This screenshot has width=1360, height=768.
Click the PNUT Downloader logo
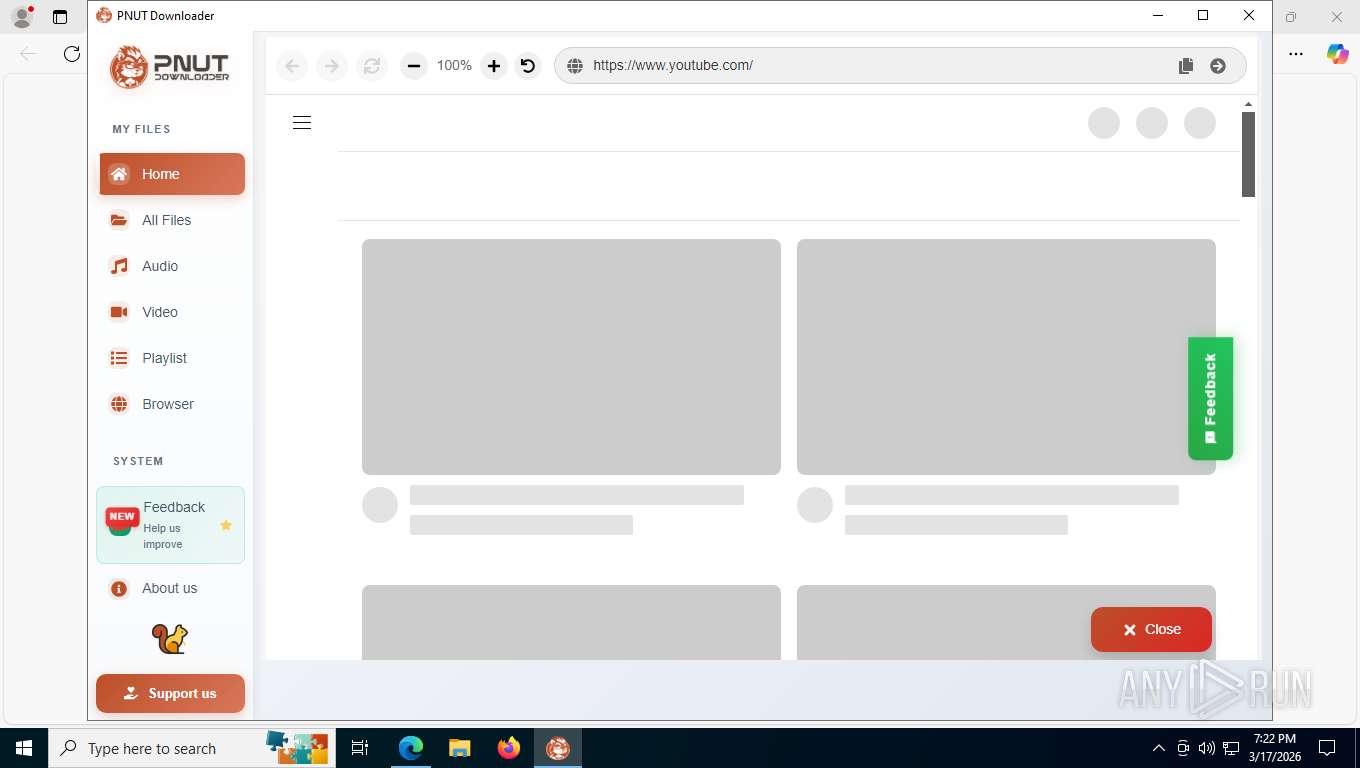169,67
